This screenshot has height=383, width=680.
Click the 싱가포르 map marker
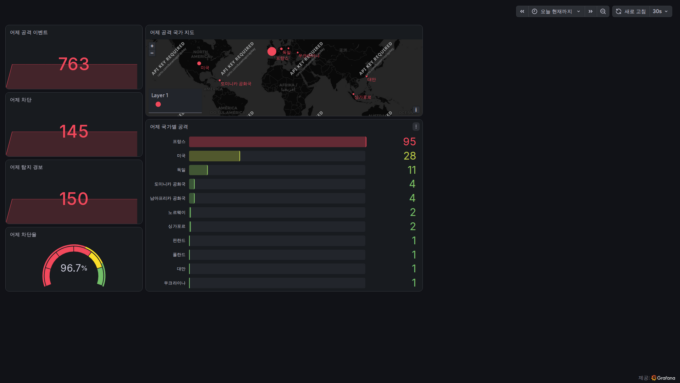coord(353,94)
